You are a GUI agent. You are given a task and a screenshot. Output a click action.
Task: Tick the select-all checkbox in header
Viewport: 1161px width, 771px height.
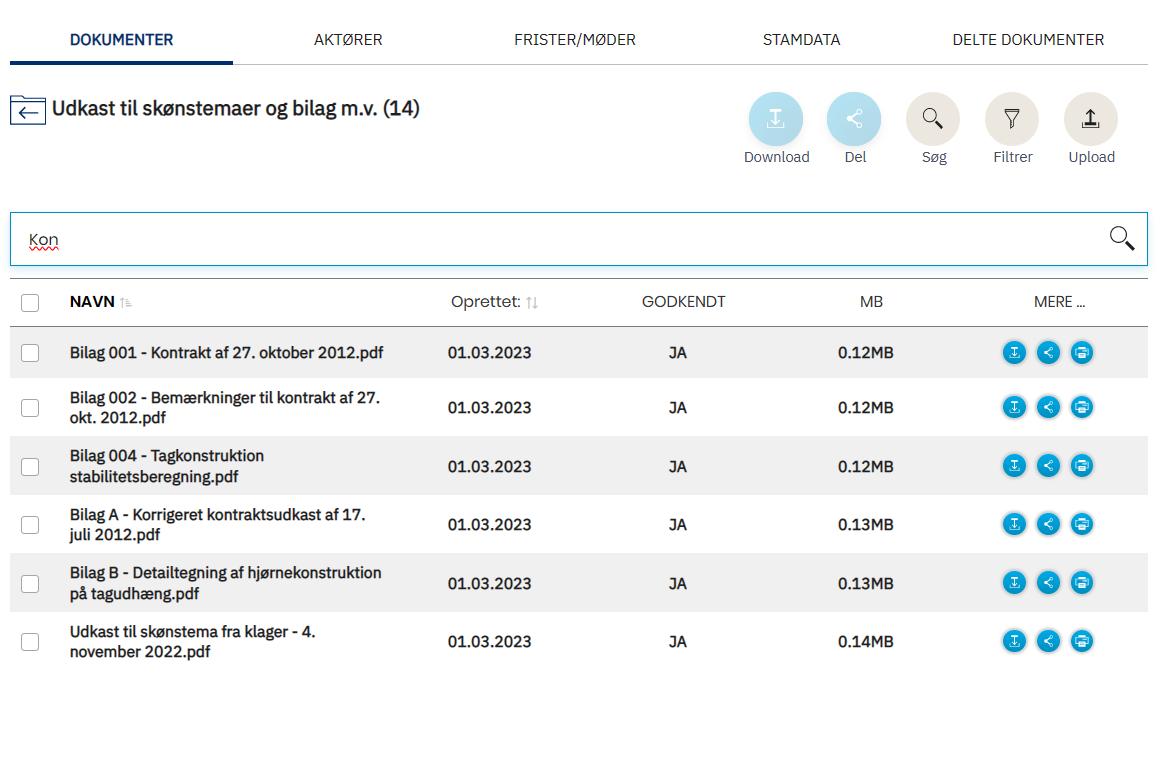point(30,303)
